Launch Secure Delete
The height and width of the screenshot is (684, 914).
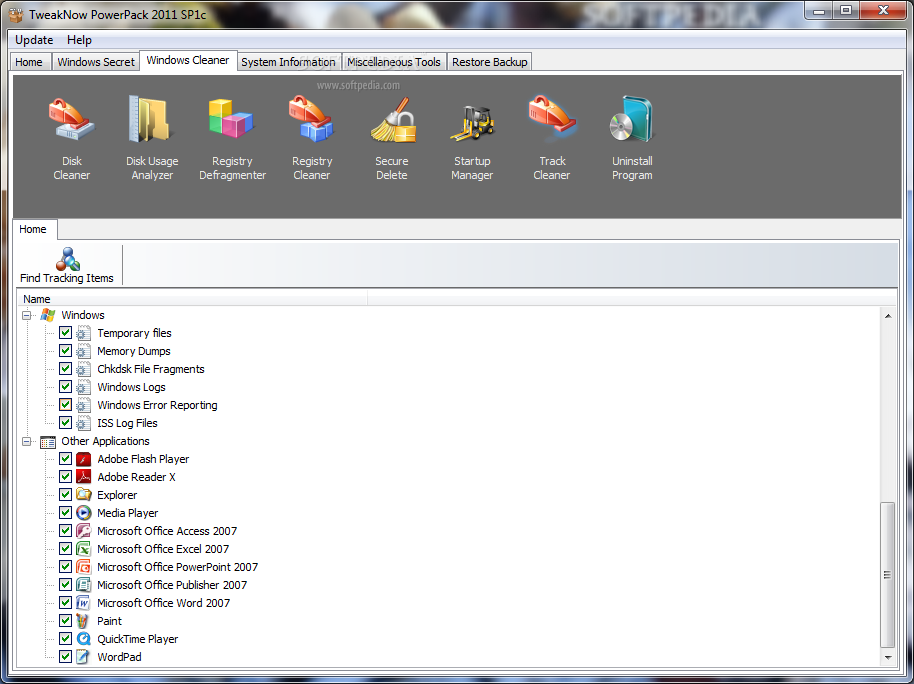392,138
